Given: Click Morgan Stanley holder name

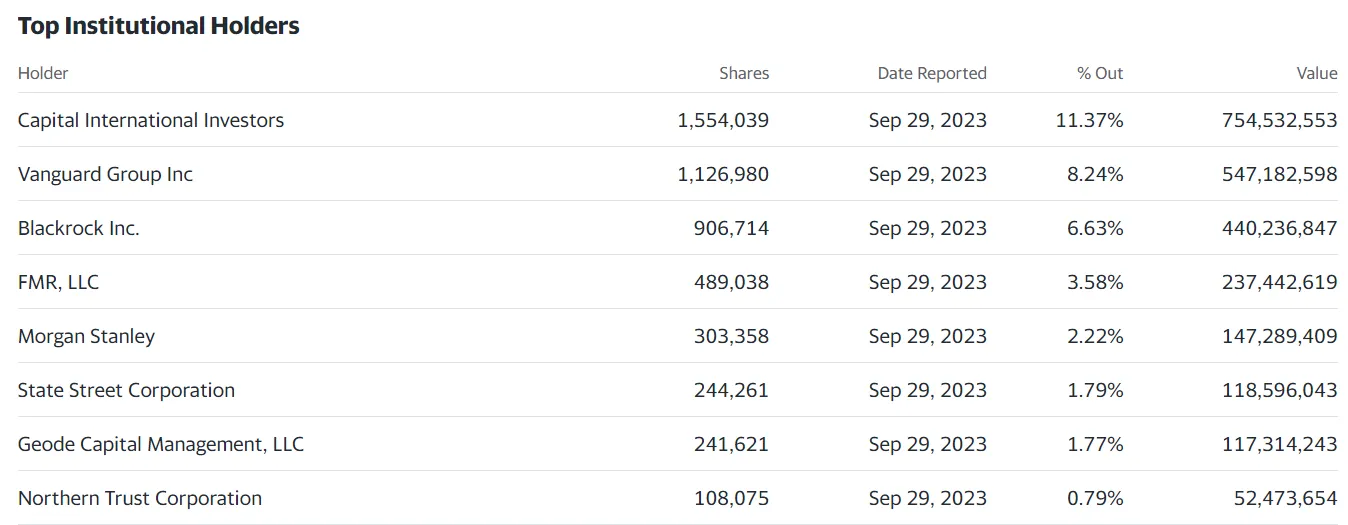Looking at the screenshot, I should point(86,336).
